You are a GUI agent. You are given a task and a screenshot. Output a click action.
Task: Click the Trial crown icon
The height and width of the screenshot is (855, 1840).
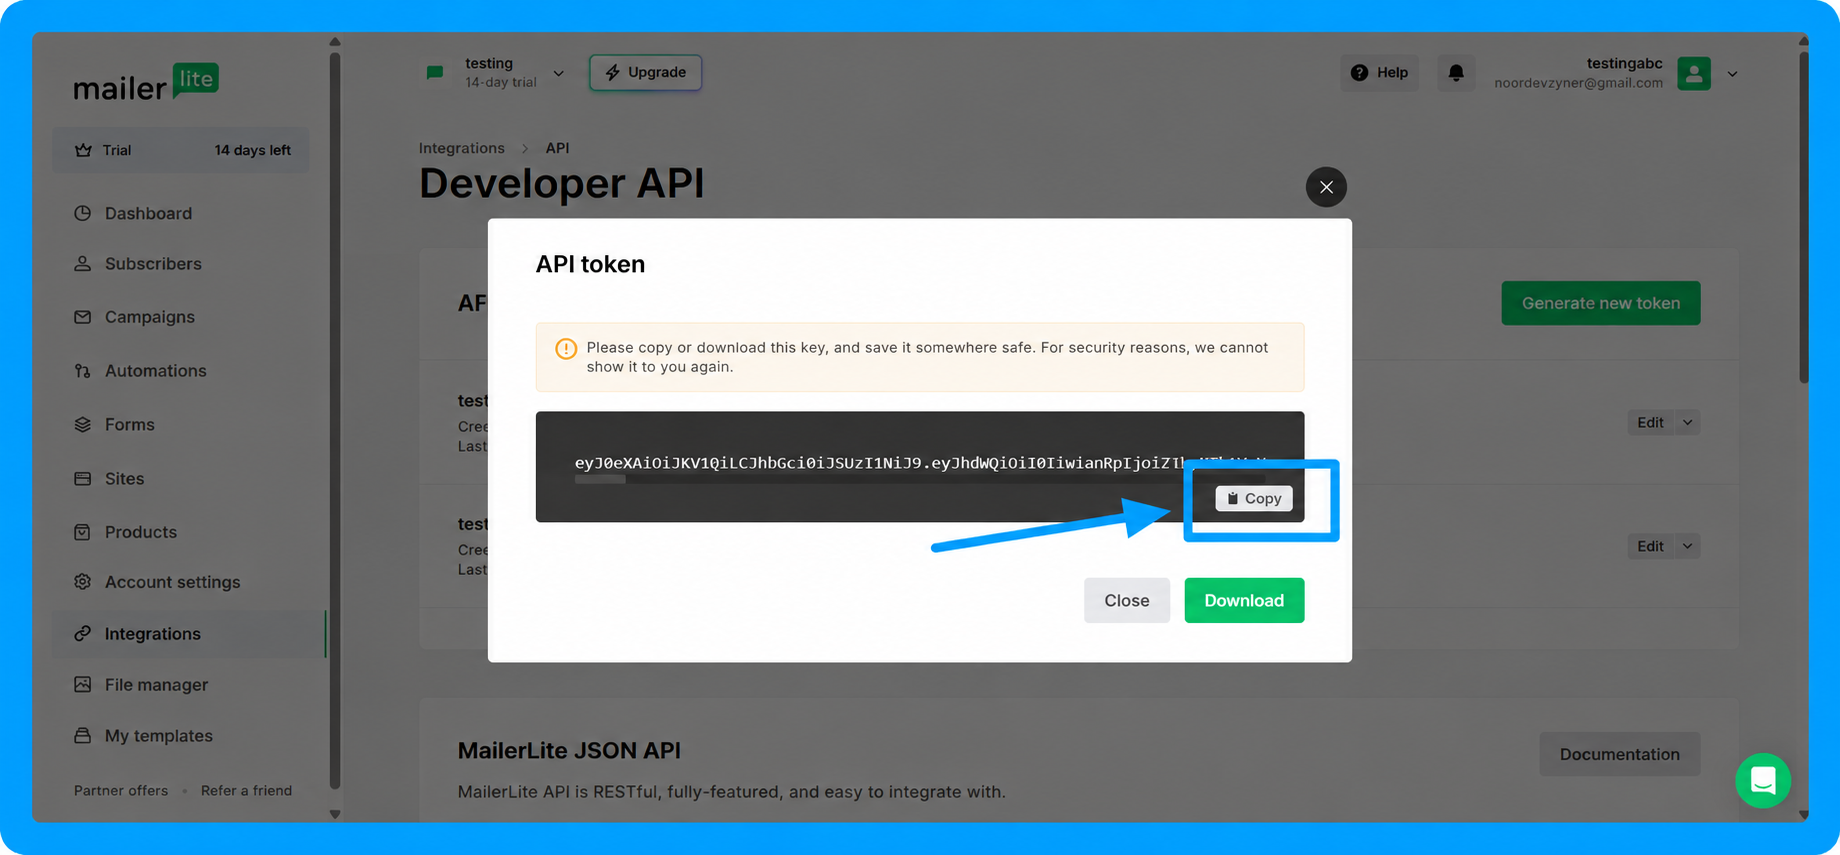click(83, 150)
